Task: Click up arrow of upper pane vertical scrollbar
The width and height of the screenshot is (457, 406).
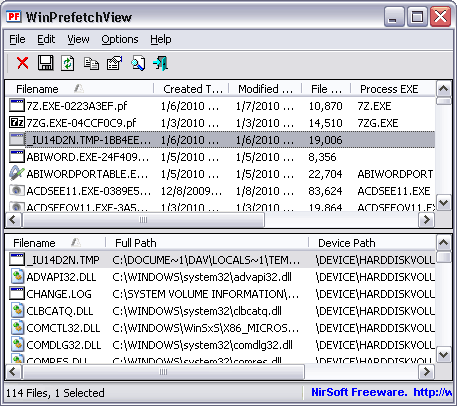Action: [444, 89]
